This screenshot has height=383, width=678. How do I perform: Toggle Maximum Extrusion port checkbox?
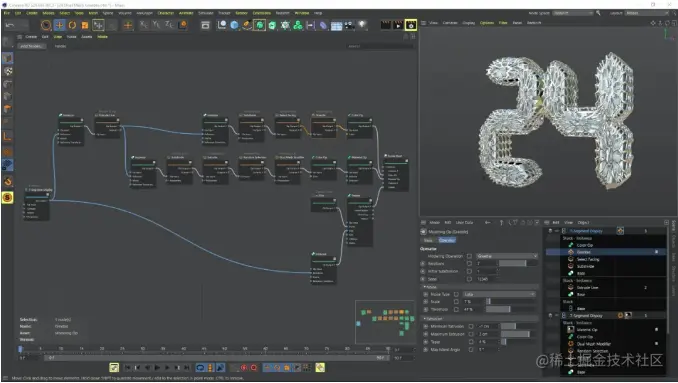coord(471,334)
